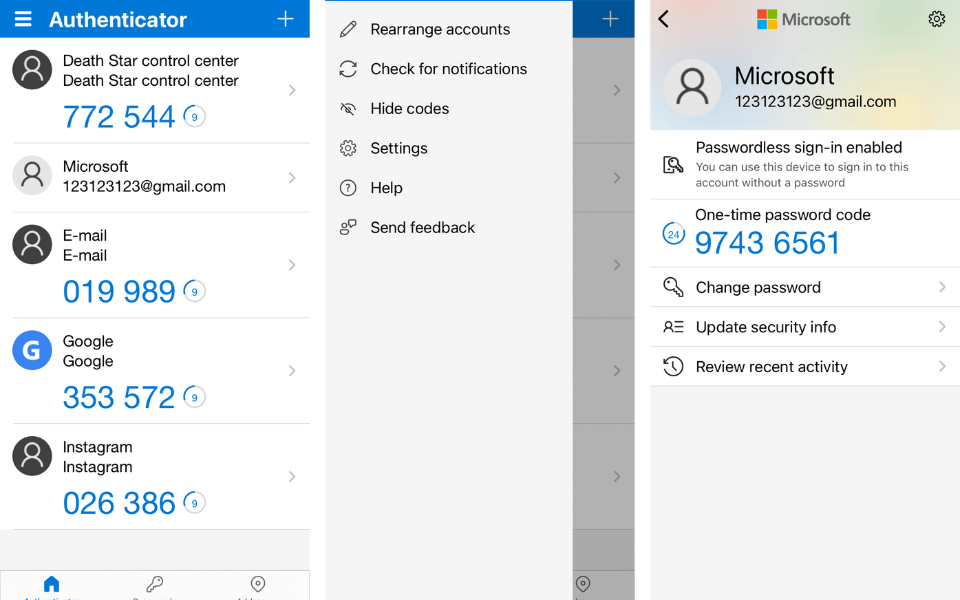The width and height of the screenshot is (960, 600).
Task: Click timer circle next to code 026 386
Action: [195, 503]
